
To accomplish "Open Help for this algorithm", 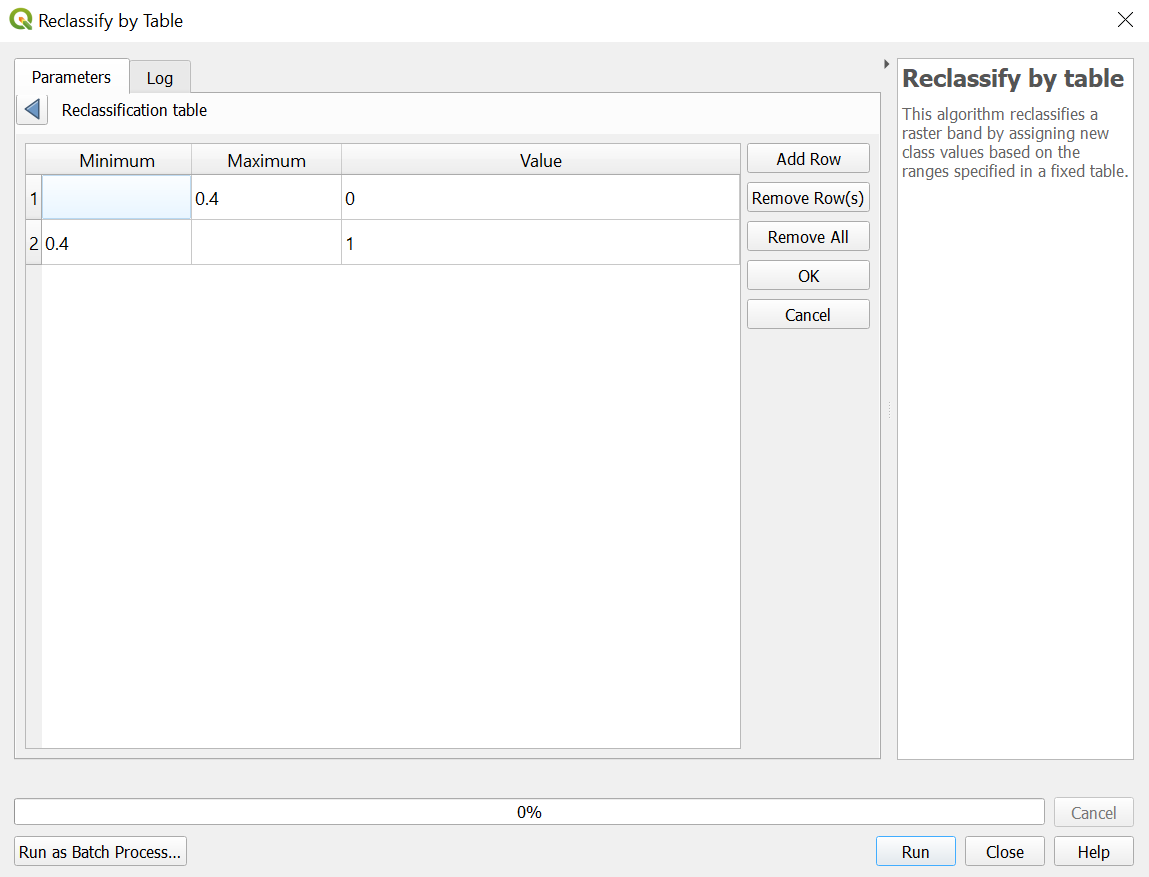I will point(1093,852).
